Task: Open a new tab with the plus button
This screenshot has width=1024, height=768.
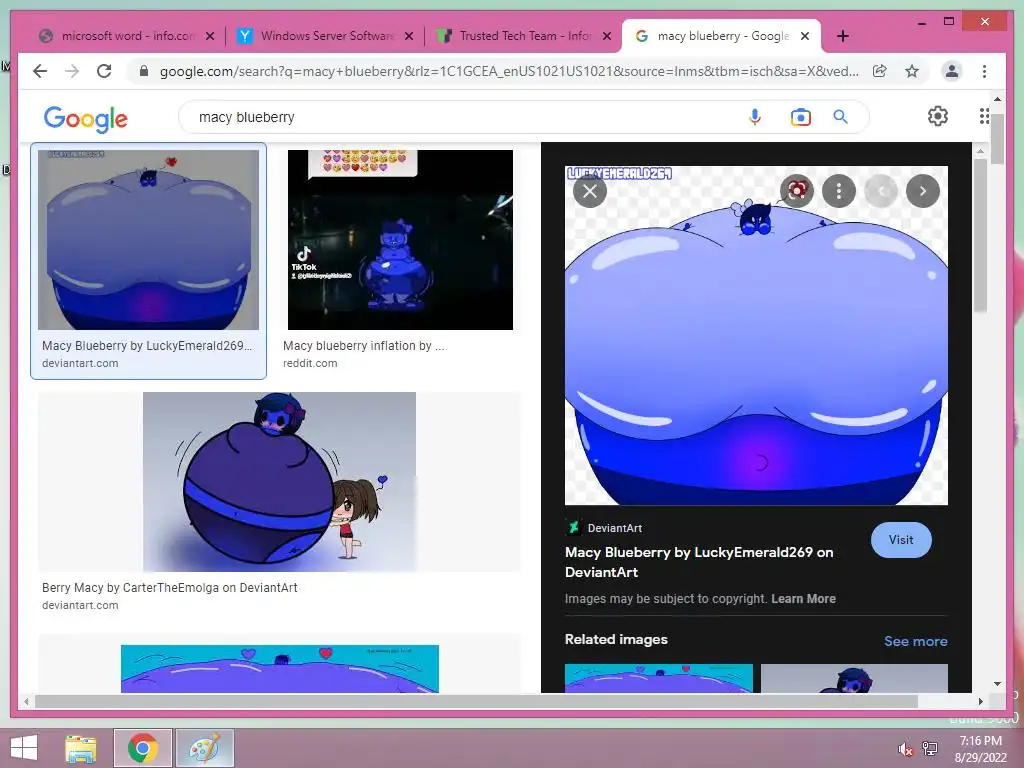Action: tap(842, 36)
